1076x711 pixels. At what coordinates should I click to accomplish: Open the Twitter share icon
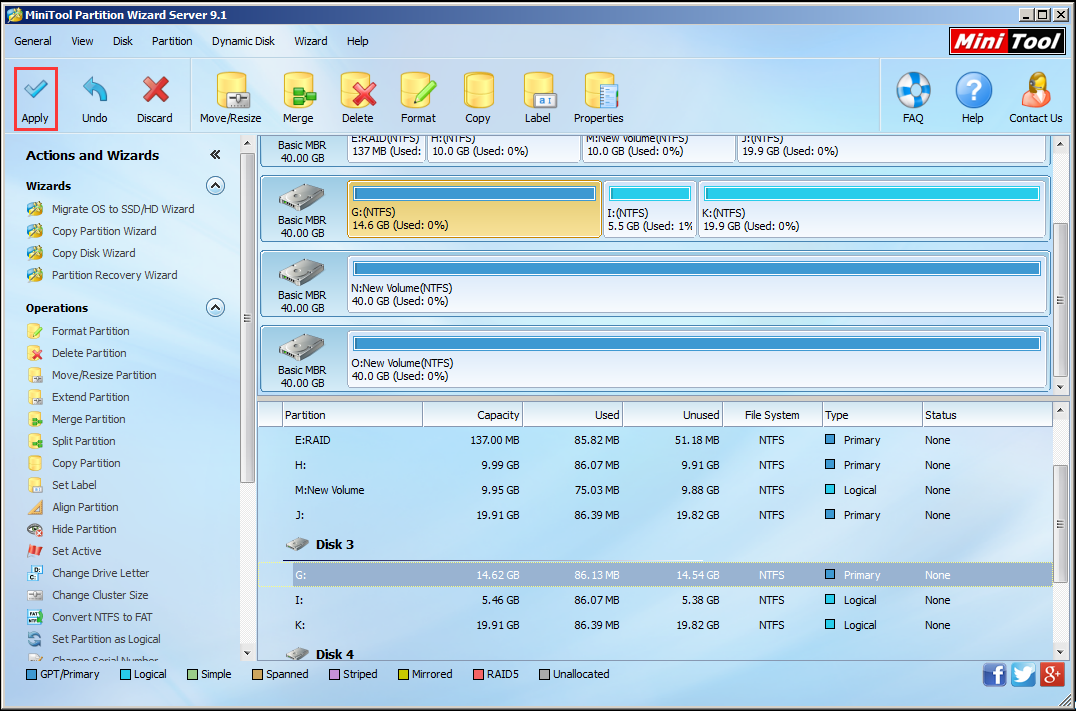point(1023,675)
